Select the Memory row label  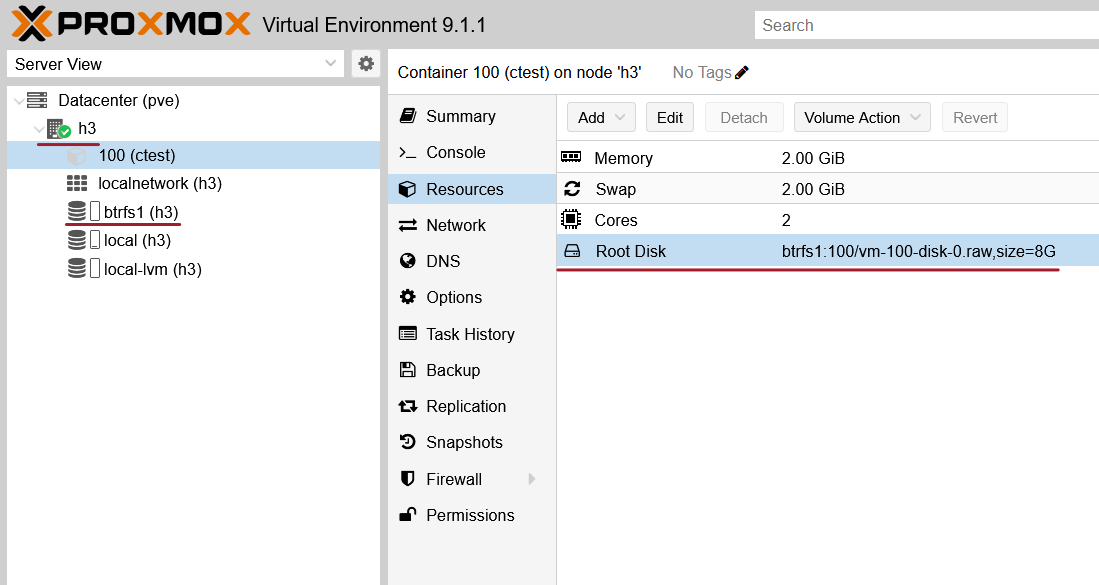coord(623,158)
